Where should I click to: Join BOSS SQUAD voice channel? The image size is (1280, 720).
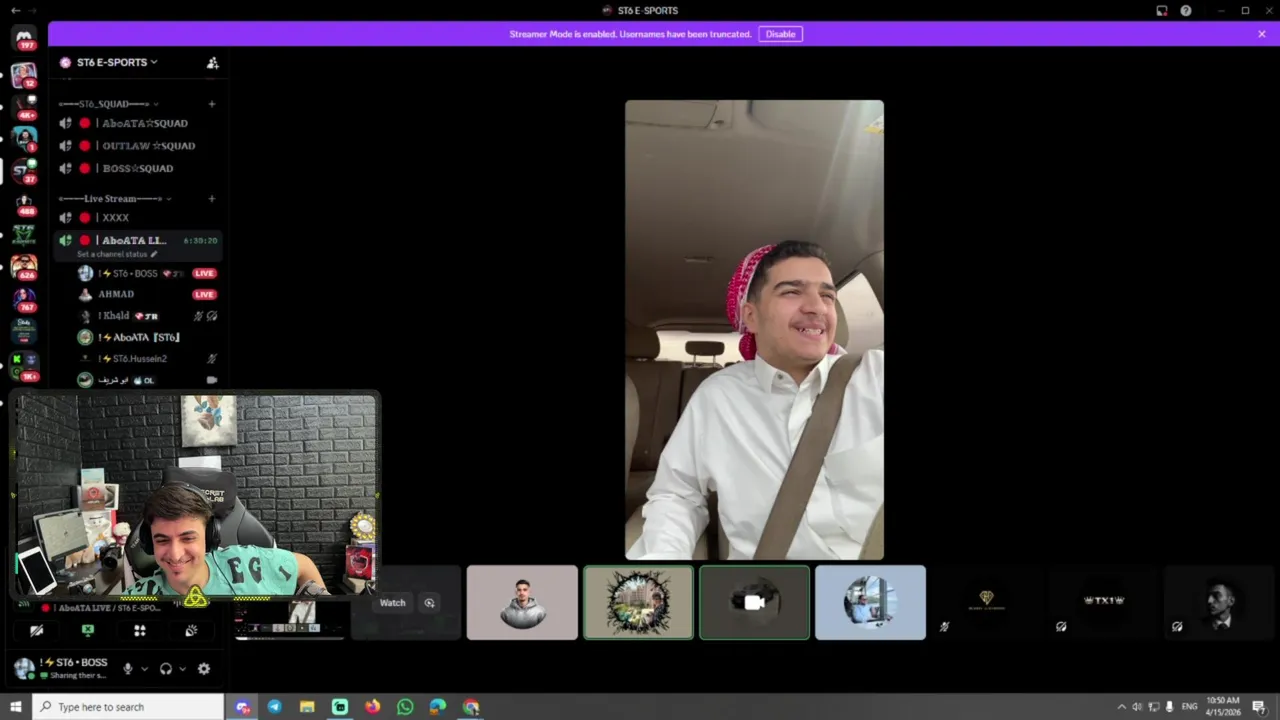[x=137, y=168]
